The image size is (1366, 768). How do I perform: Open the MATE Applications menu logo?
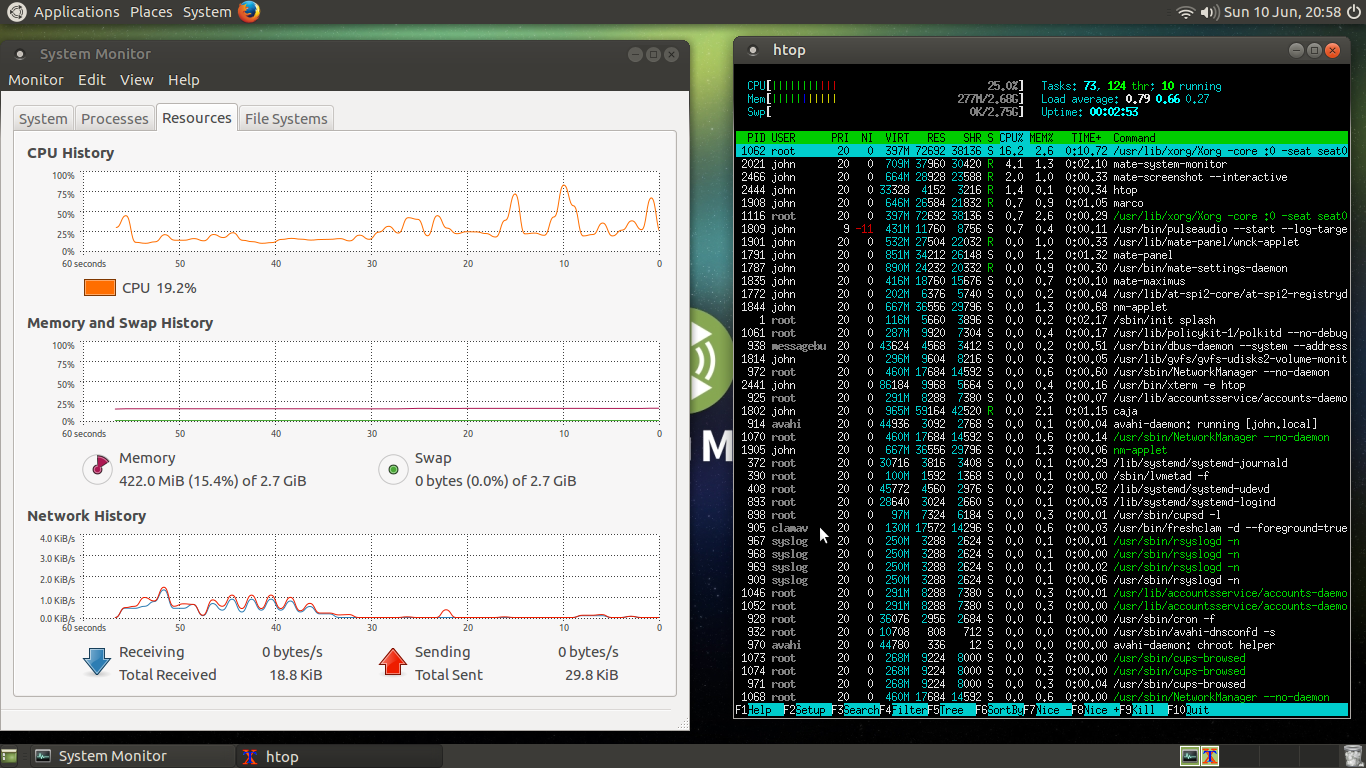point(17,12)
